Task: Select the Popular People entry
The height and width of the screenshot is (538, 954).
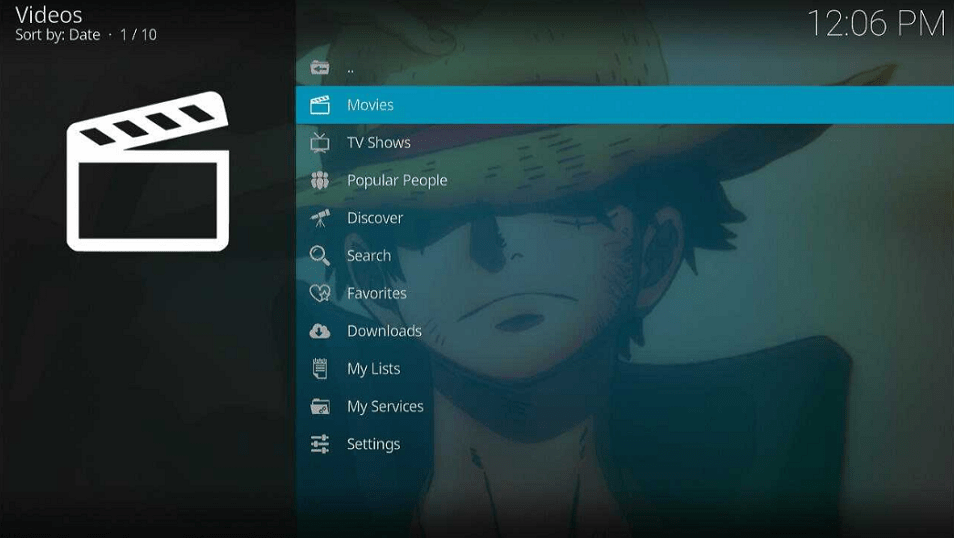Action: tap(625, 180)
